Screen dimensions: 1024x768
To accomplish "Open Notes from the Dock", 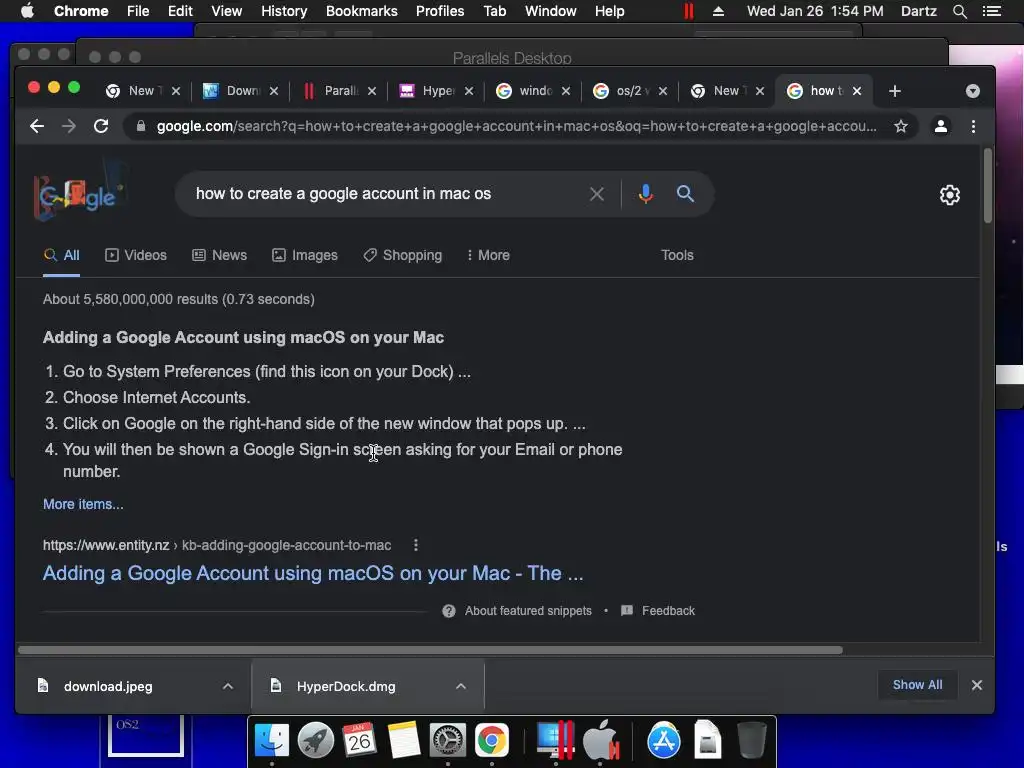I will 404,741.
